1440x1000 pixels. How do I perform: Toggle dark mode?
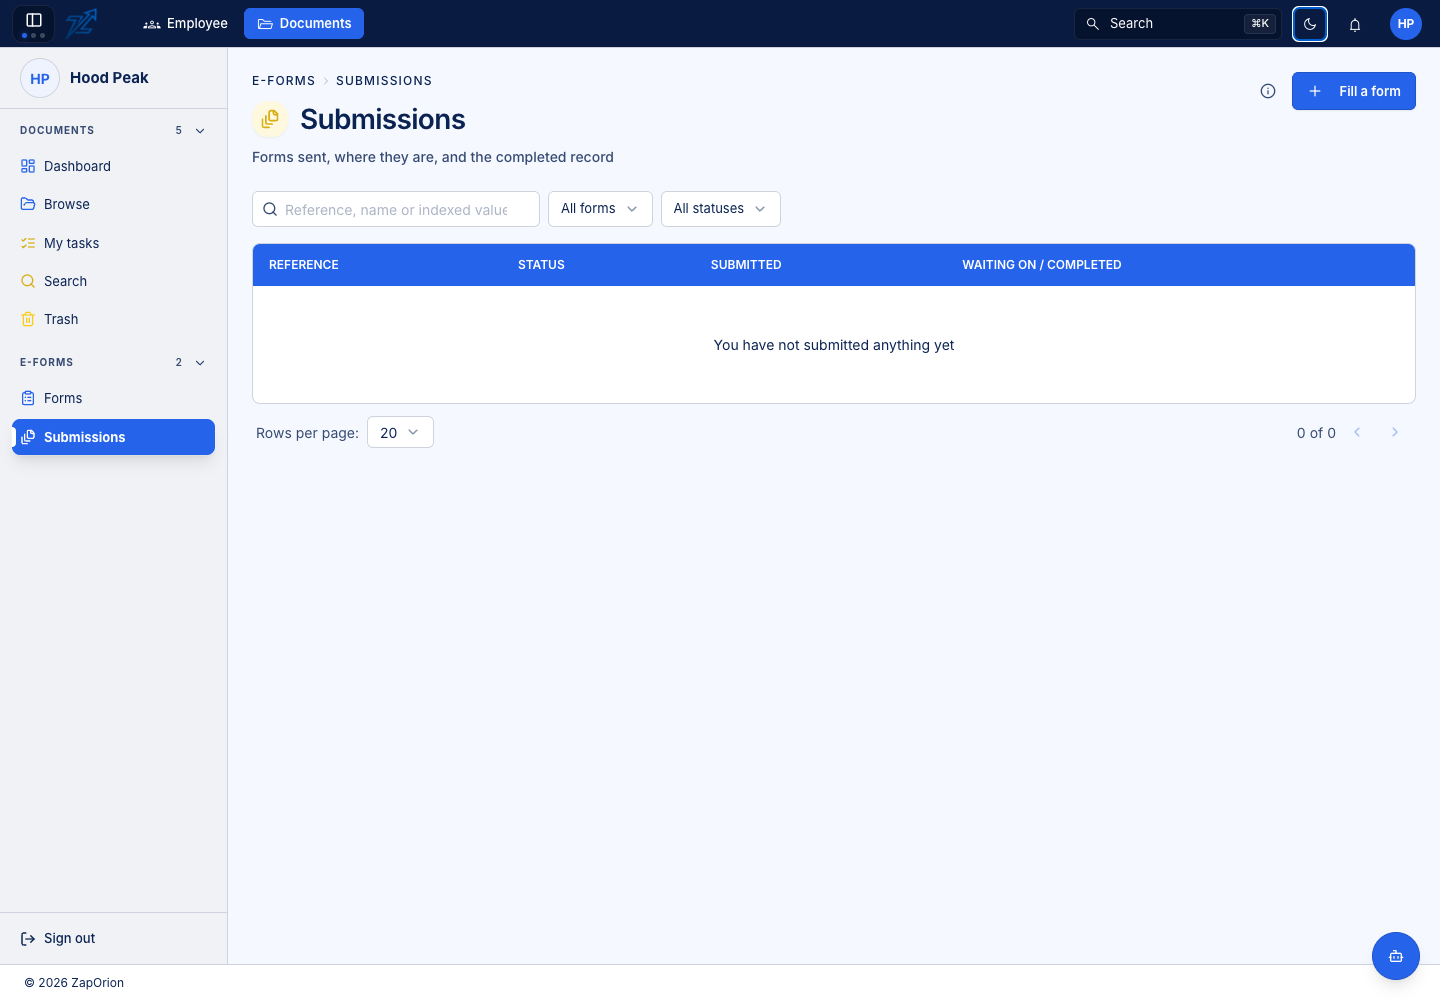[x=1310, y=24]
